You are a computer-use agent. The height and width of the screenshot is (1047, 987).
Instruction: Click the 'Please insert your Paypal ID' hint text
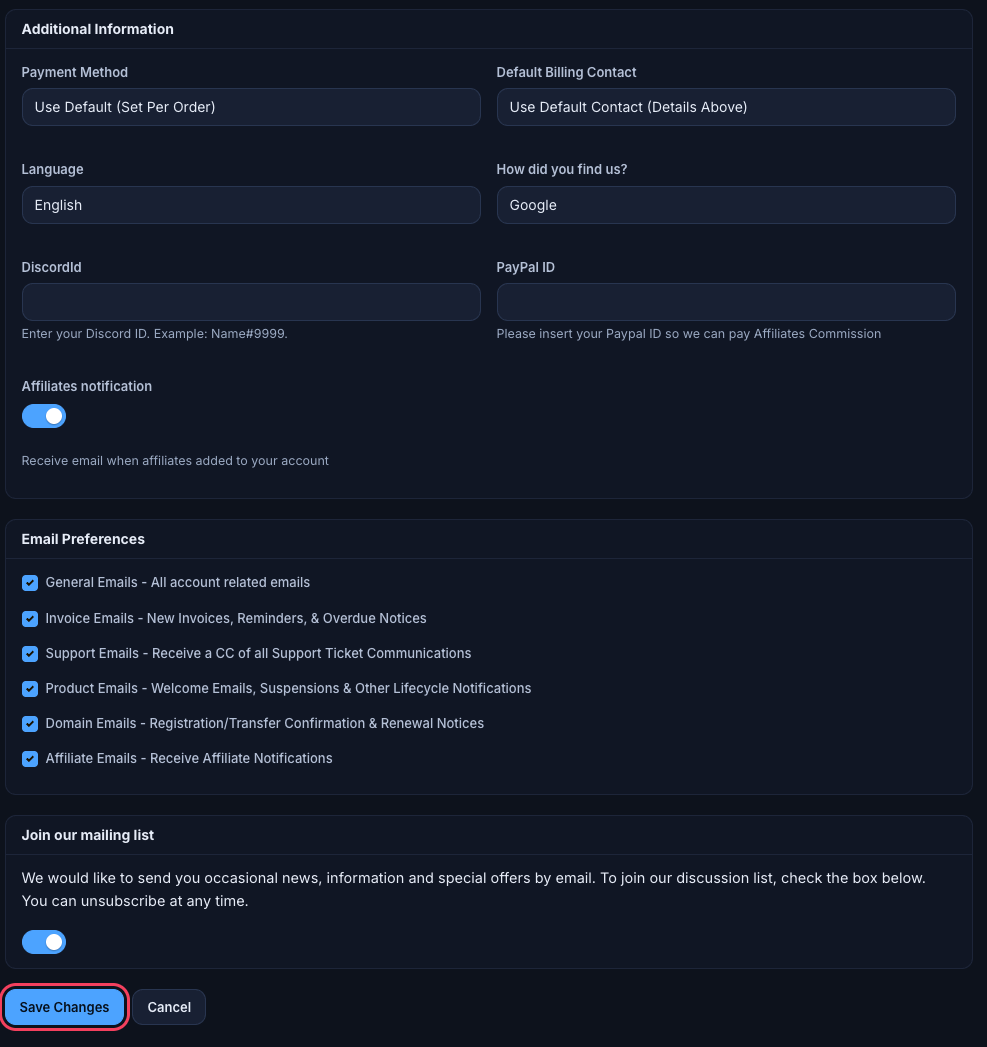coord(688,334)
